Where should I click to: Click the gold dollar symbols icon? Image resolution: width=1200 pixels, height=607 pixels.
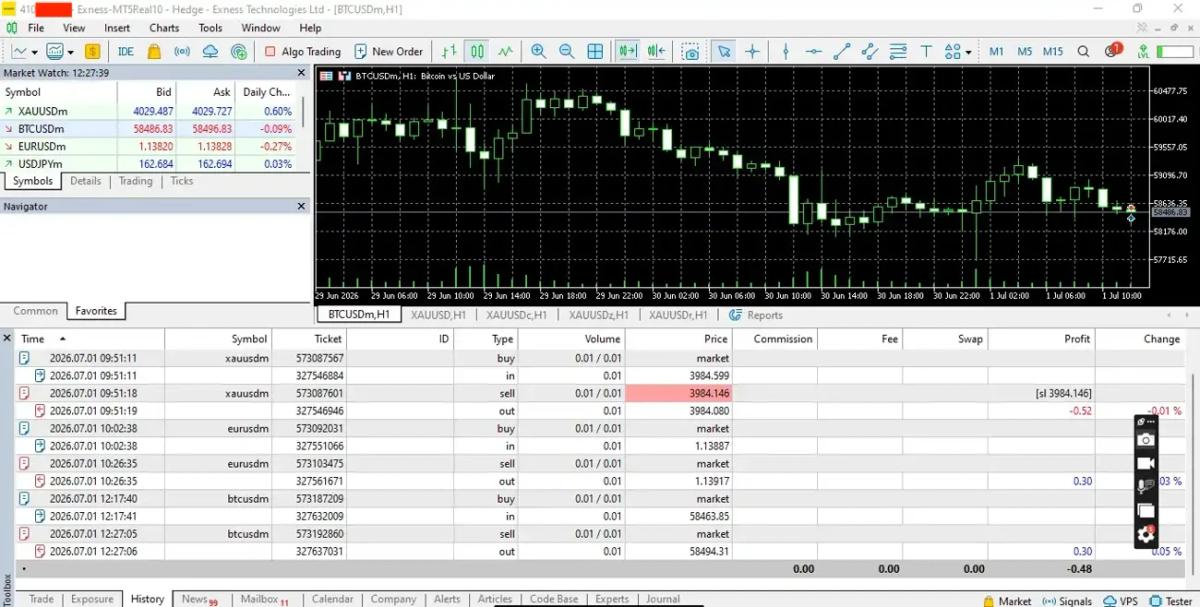(93, 51)
